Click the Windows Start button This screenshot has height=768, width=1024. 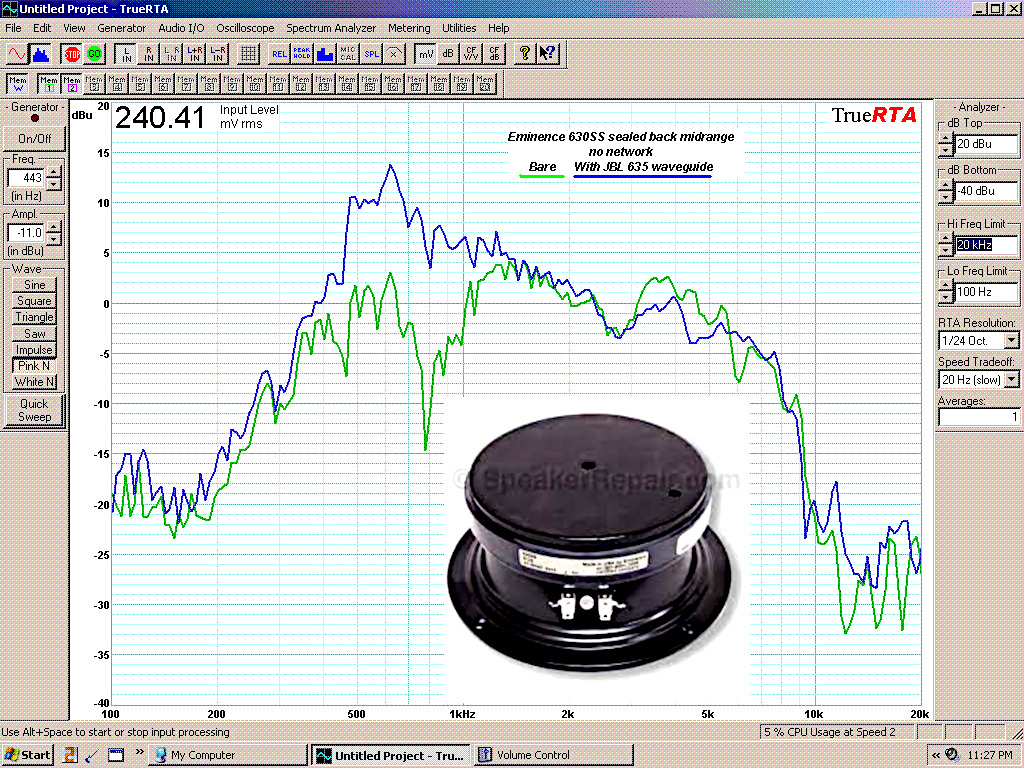click(x=27, y=755)
